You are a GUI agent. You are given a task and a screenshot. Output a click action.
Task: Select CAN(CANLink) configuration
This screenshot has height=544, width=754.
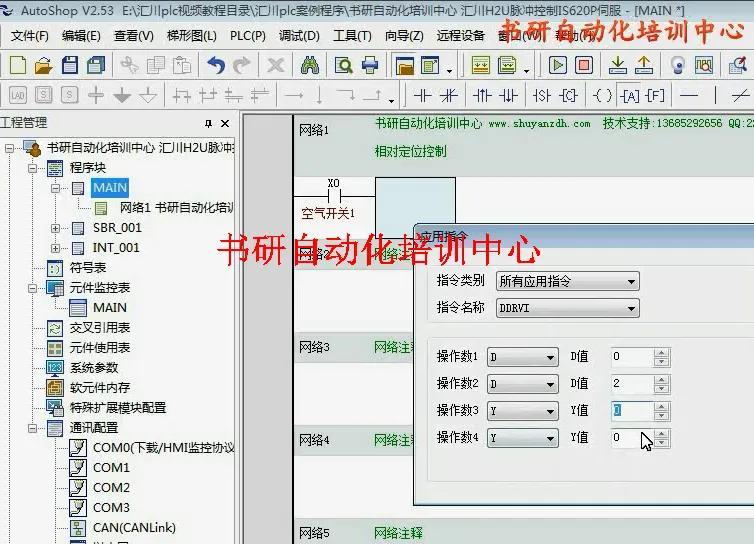pyautogui.click(x=134, y=528)
